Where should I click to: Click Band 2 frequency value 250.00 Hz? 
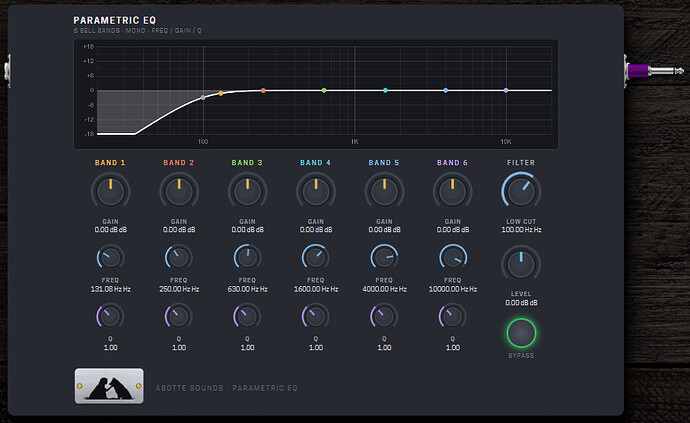tap(179, 289)
